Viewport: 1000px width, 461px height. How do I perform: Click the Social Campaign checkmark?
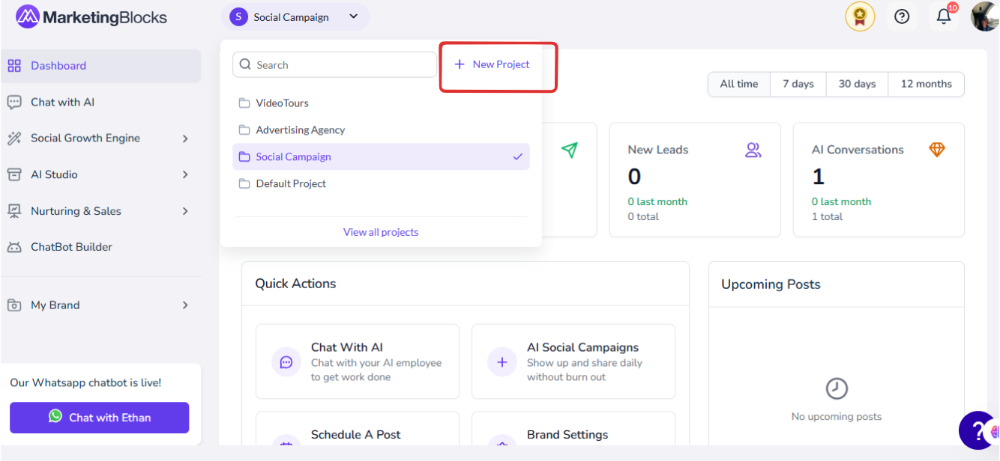[518, 157]
